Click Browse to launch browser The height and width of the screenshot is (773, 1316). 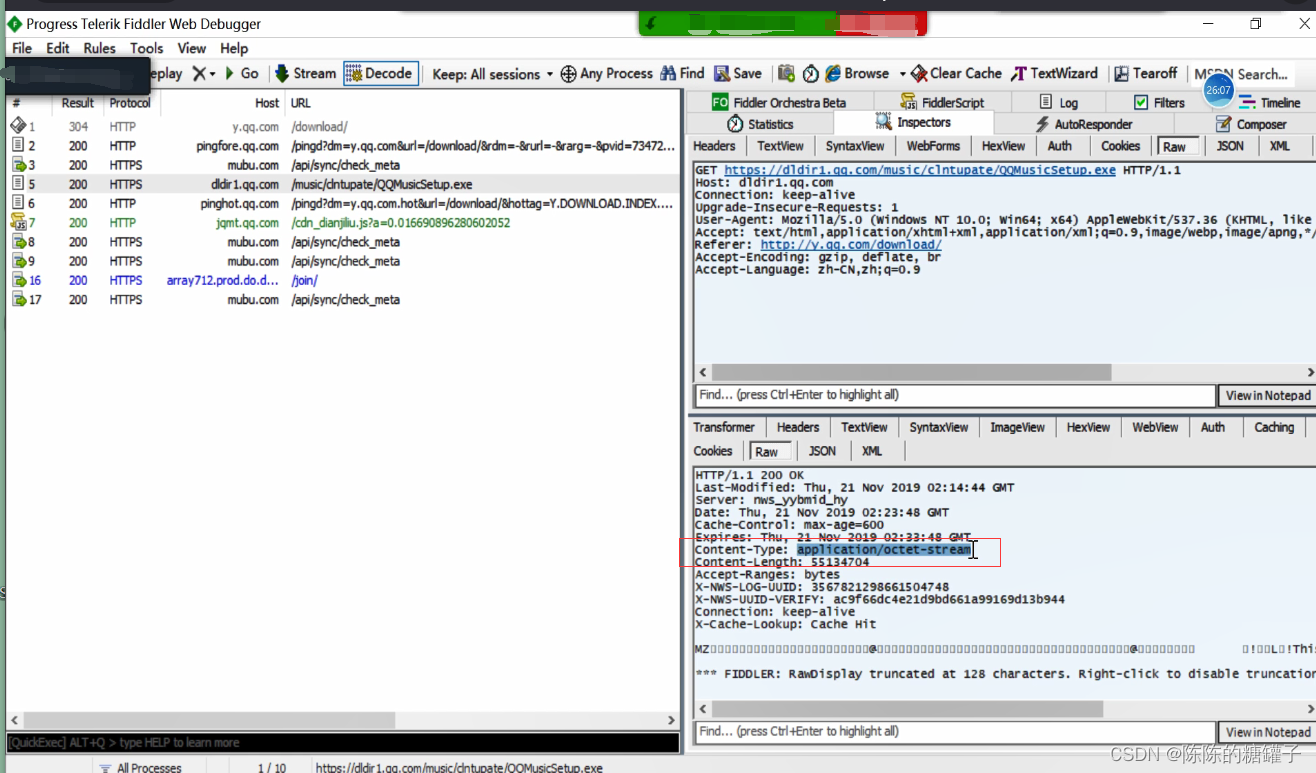857,74
